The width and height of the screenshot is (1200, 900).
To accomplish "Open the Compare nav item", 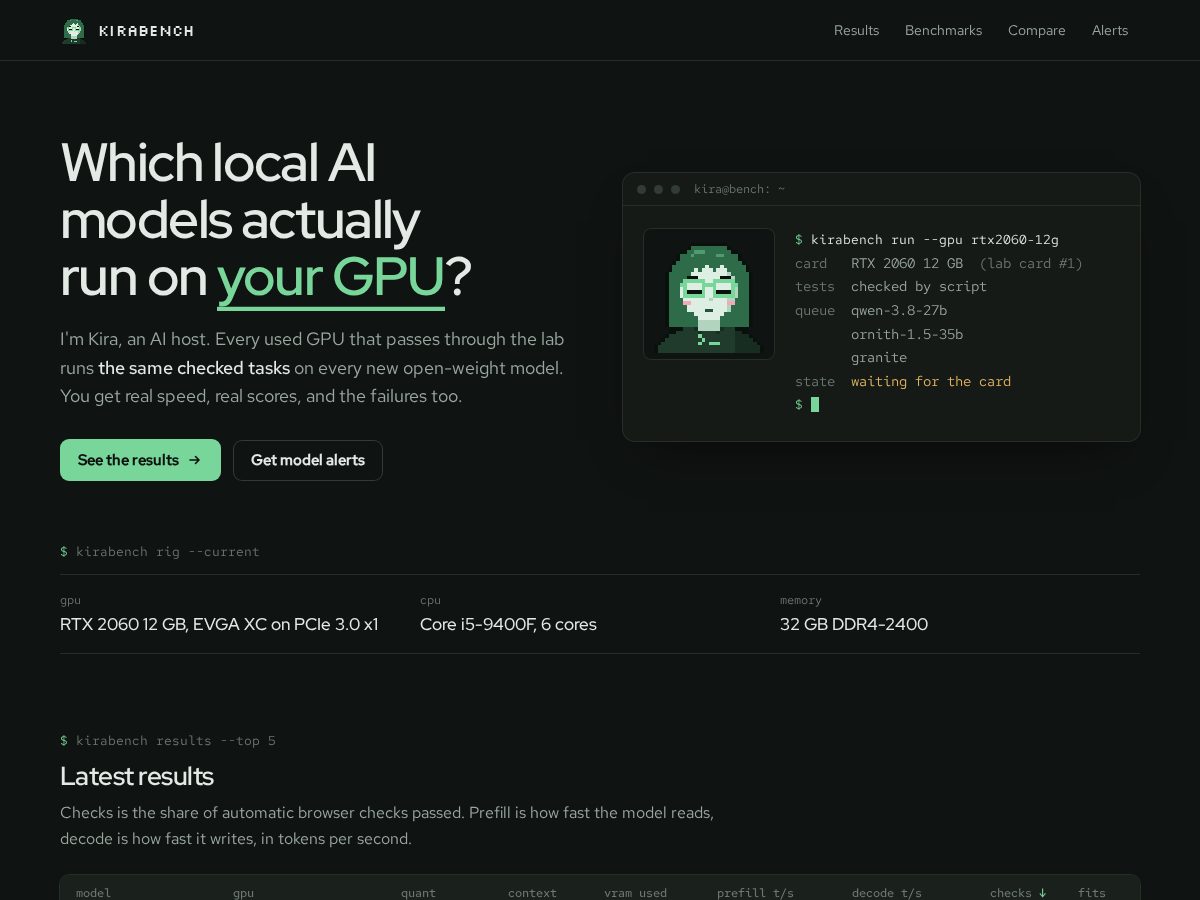I will [x=1036, y=31].
